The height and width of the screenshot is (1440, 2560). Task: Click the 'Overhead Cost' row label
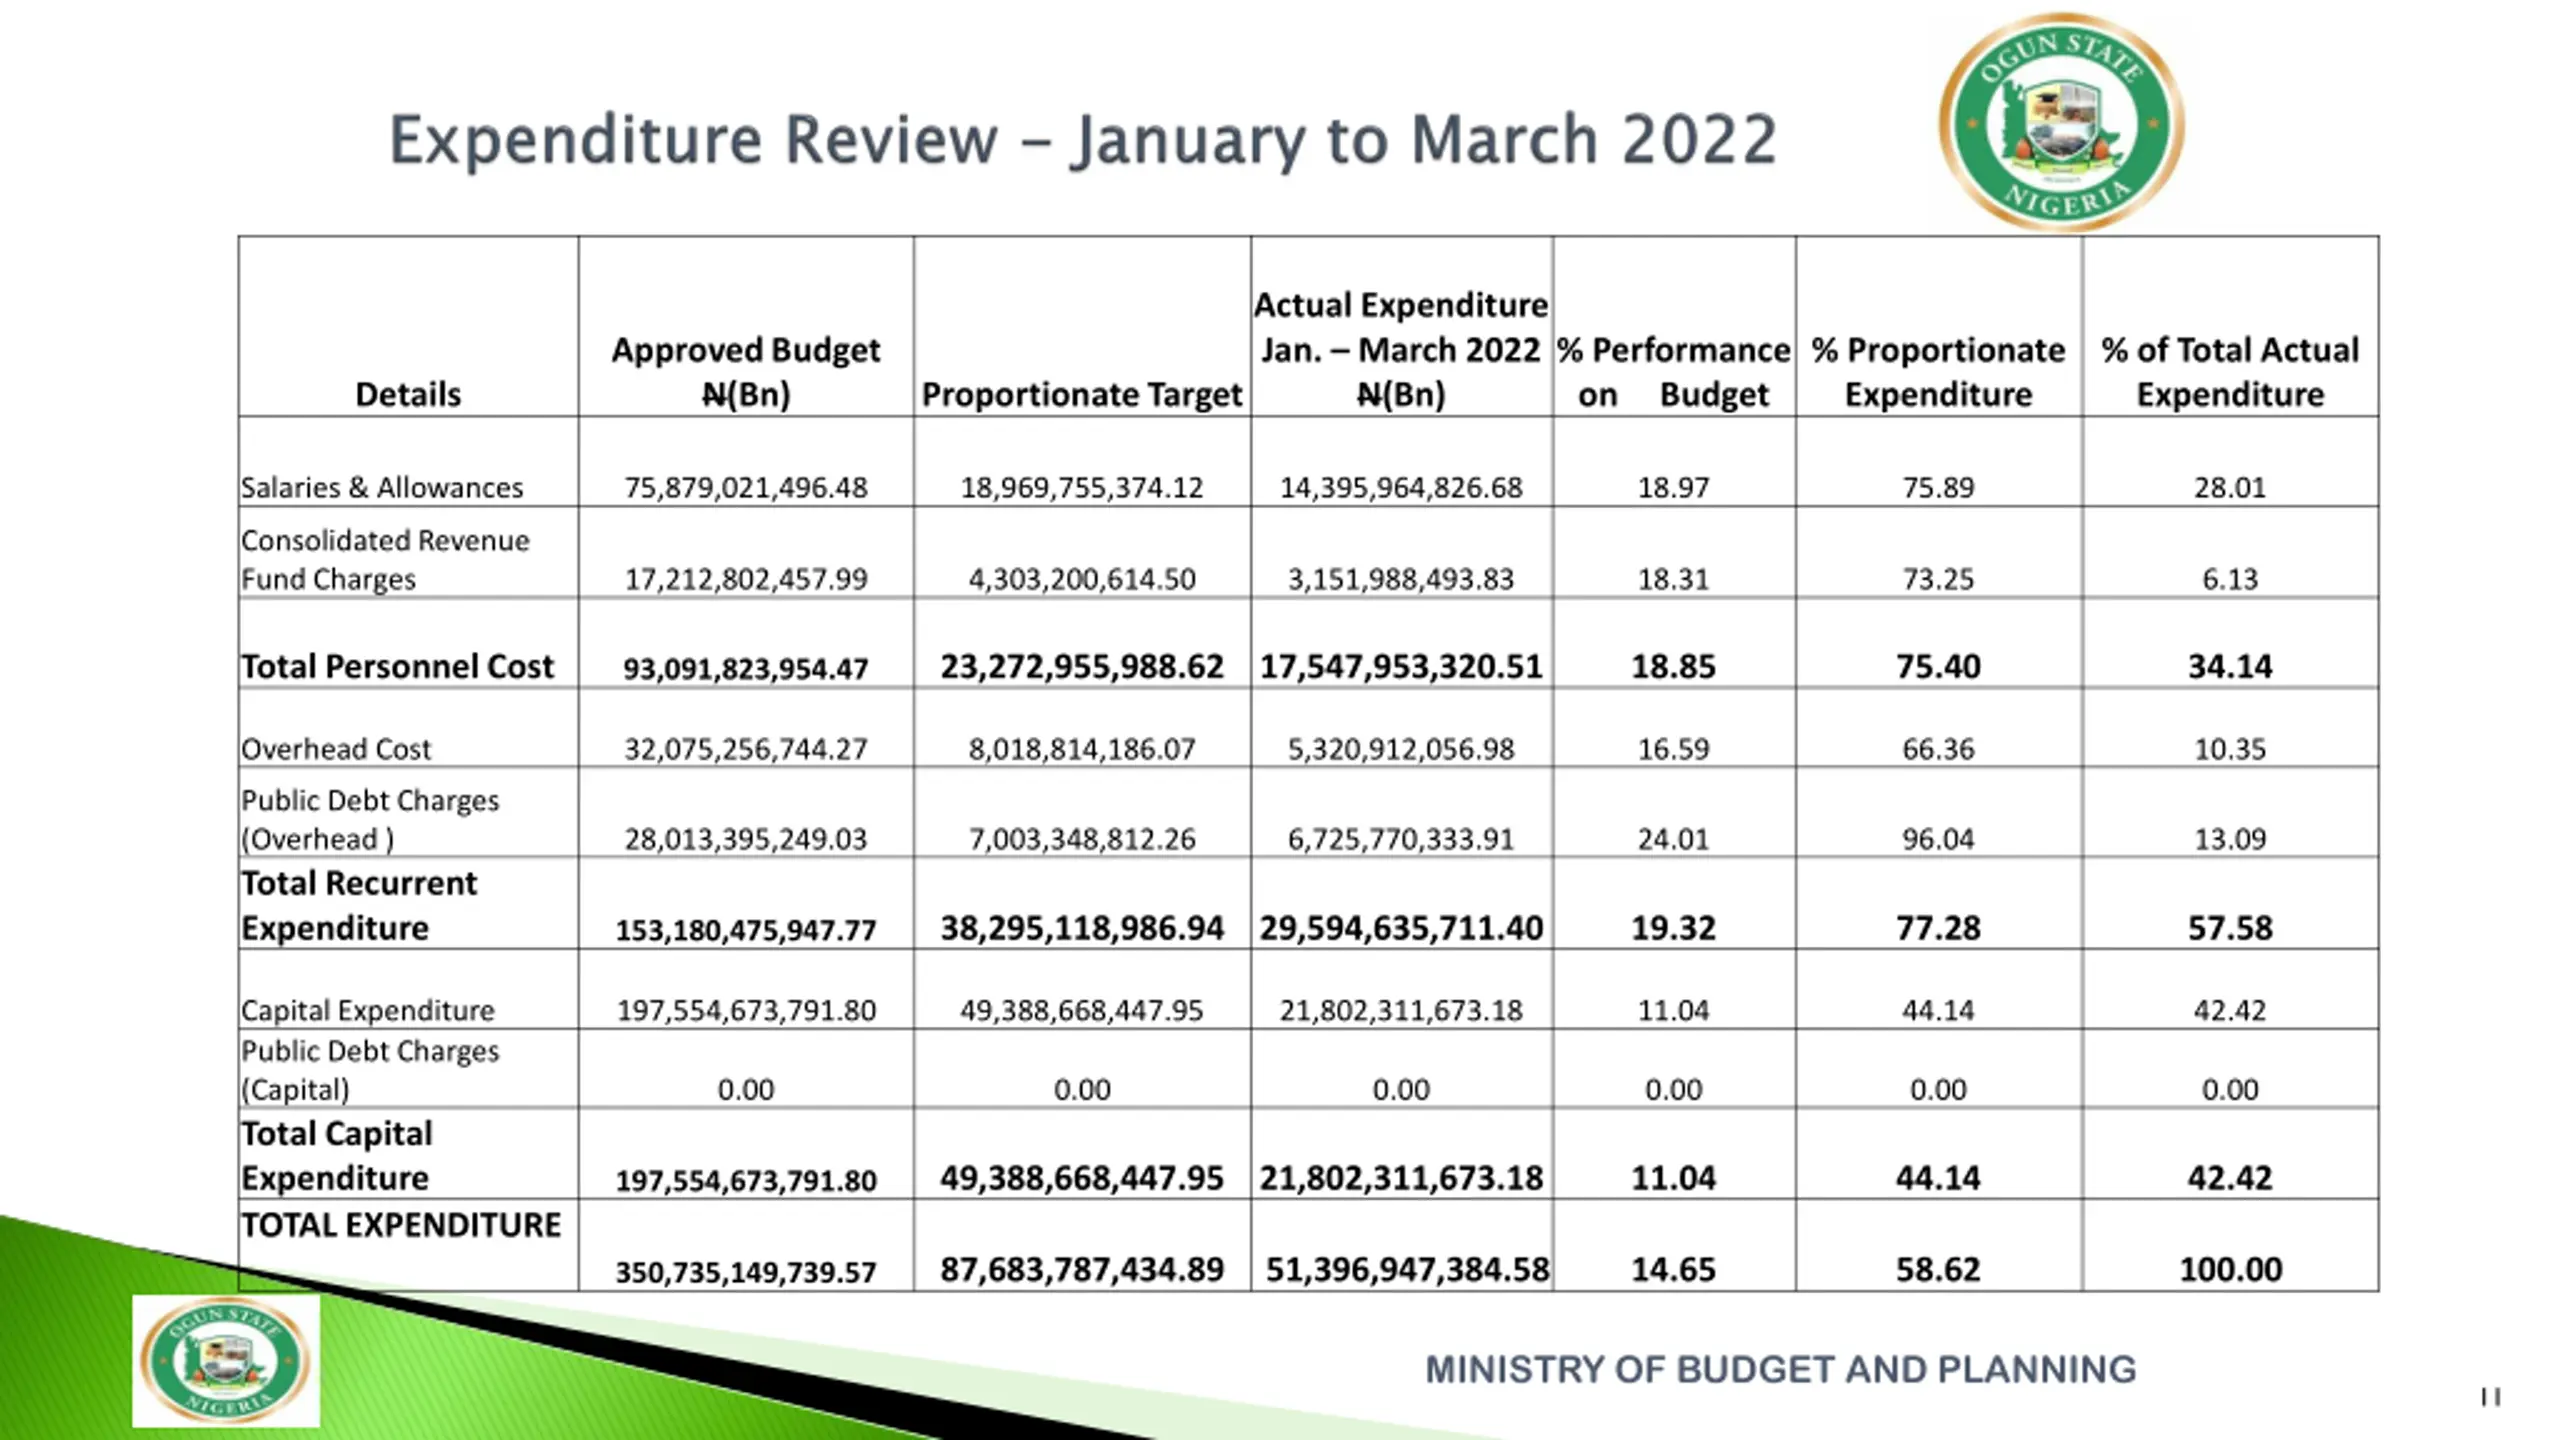coord(336,749)
